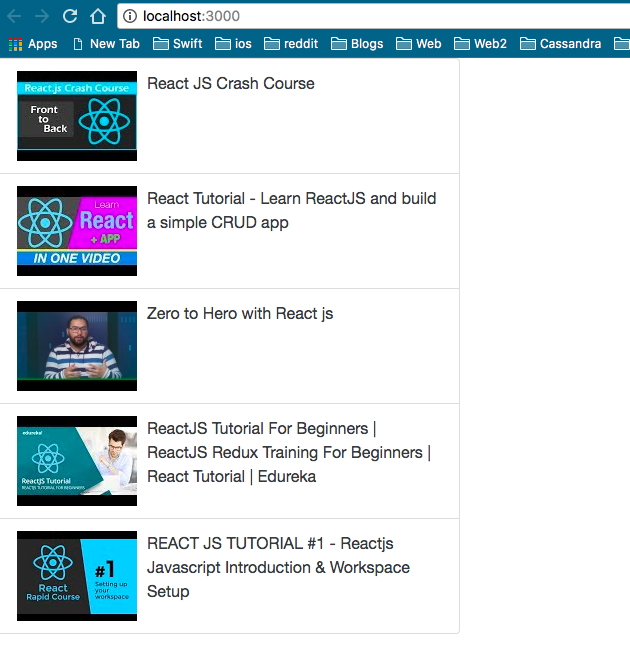Open the Web bookmarks folder
This screenshot has width=630, height=652.
pyautogui.click(x=419, y=44)
